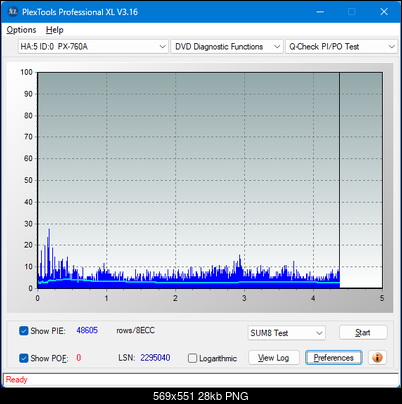Open the SUM8 Test dropdown

tap(286, 333)
